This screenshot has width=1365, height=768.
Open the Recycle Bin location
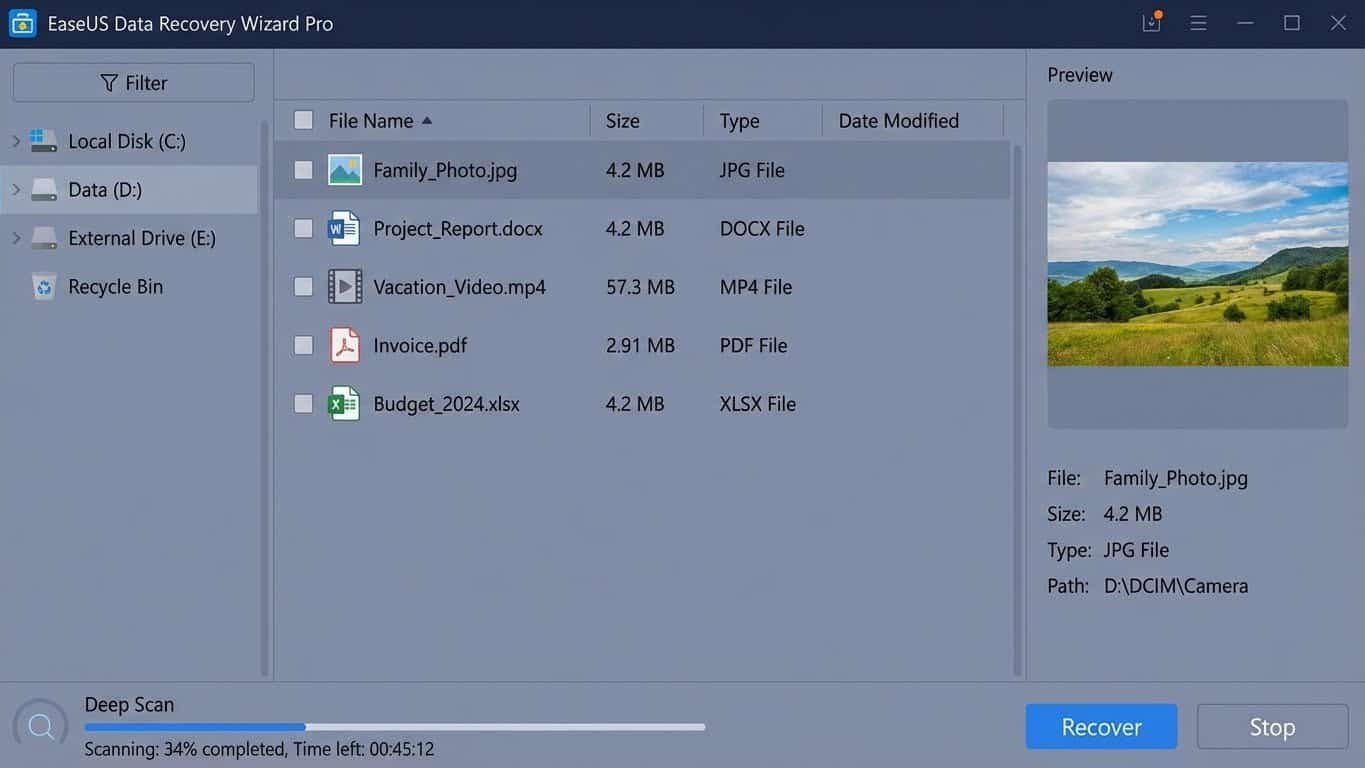(x=115, y=287)
